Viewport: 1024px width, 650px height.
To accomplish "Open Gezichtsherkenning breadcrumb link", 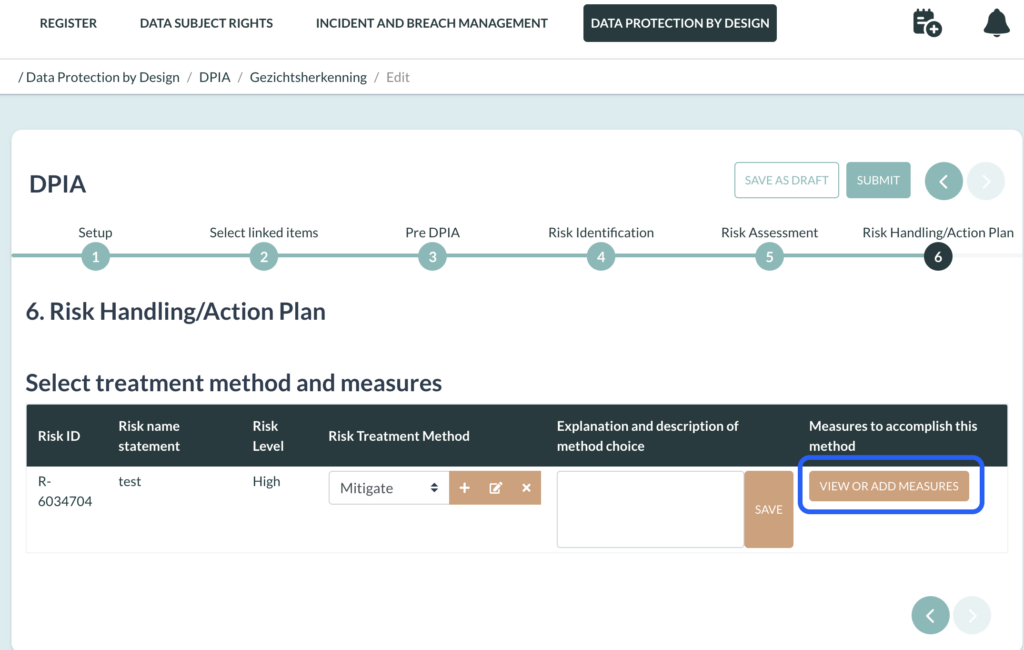I will pos(308,77).
